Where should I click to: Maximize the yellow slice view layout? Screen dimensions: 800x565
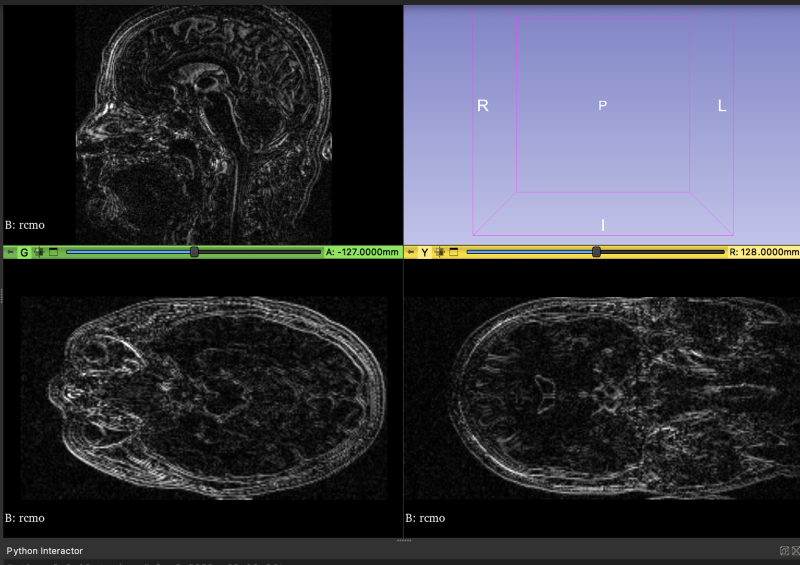click(x=454, y=252)
